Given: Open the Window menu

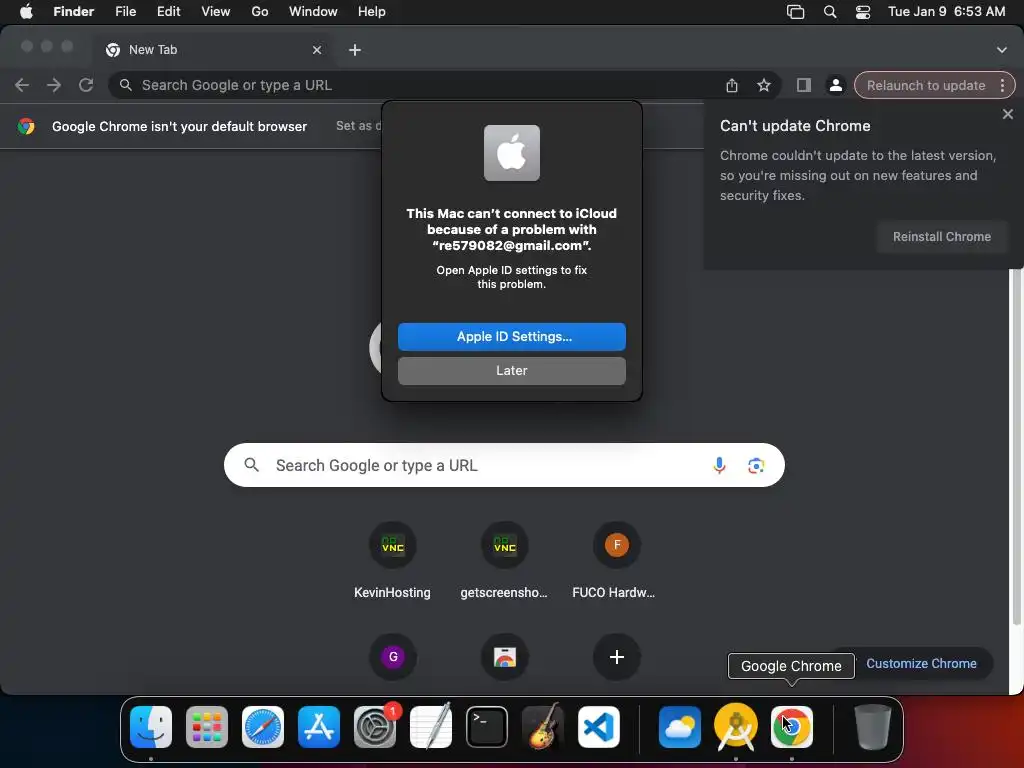Looking at the screenshot, I should point(313,12).
